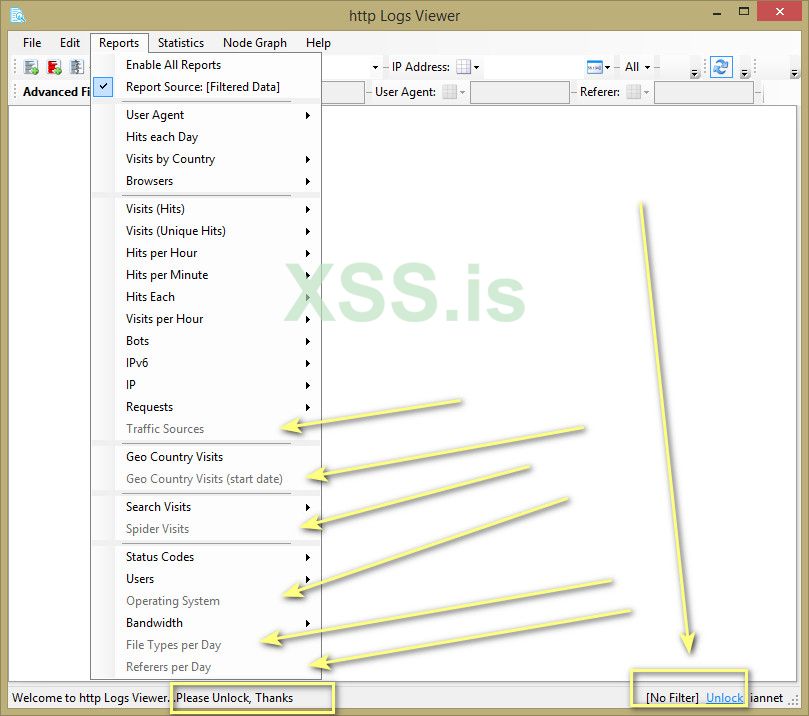
Task: Open the Node Graph menu
Action: pos(255,43)
